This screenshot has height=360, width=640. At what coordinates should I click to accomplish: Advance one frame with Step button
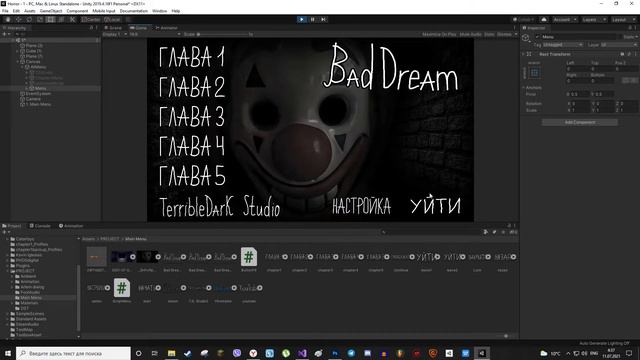pyautogui.click(x=323, y=19)
